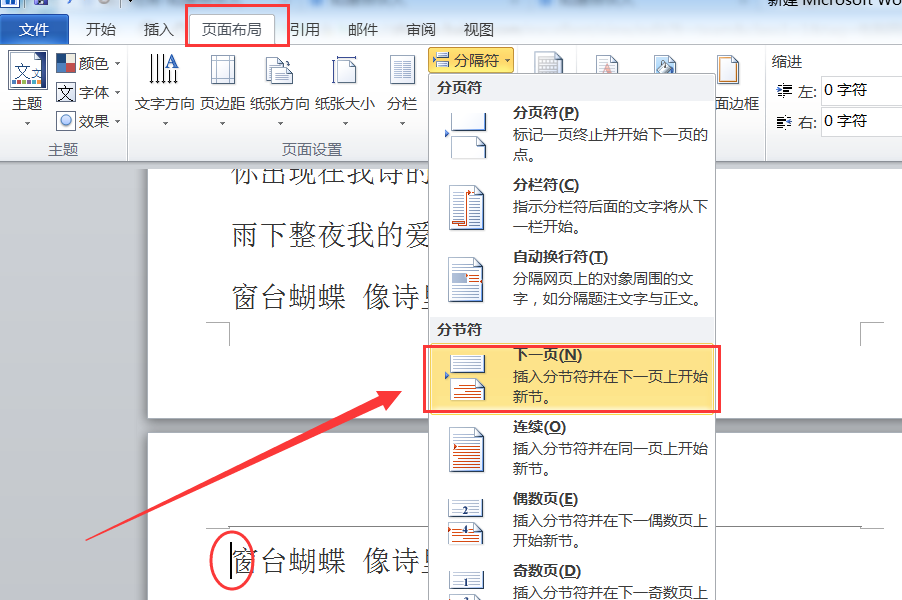The height and width of the screenshot is (600, 902).
Task: Click the 主题 themes icon
Action: pos(28,70)
